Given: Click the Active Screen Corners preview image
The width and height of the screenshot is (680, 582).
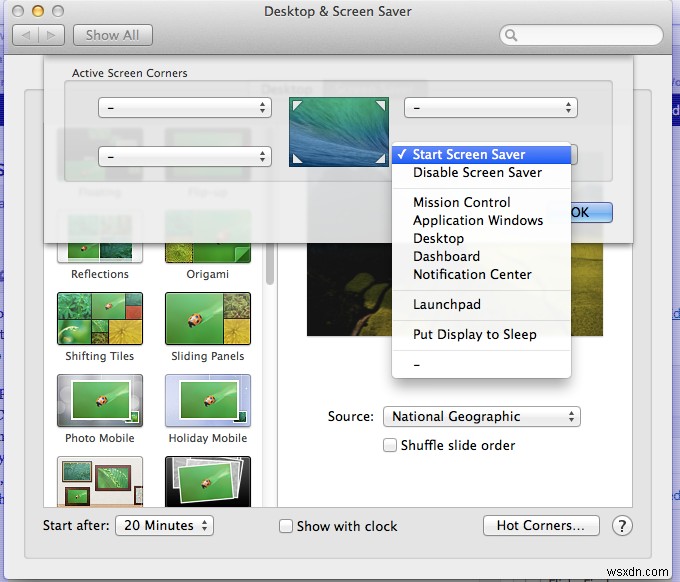Looking at the screenshot, I should click(339, 132).
